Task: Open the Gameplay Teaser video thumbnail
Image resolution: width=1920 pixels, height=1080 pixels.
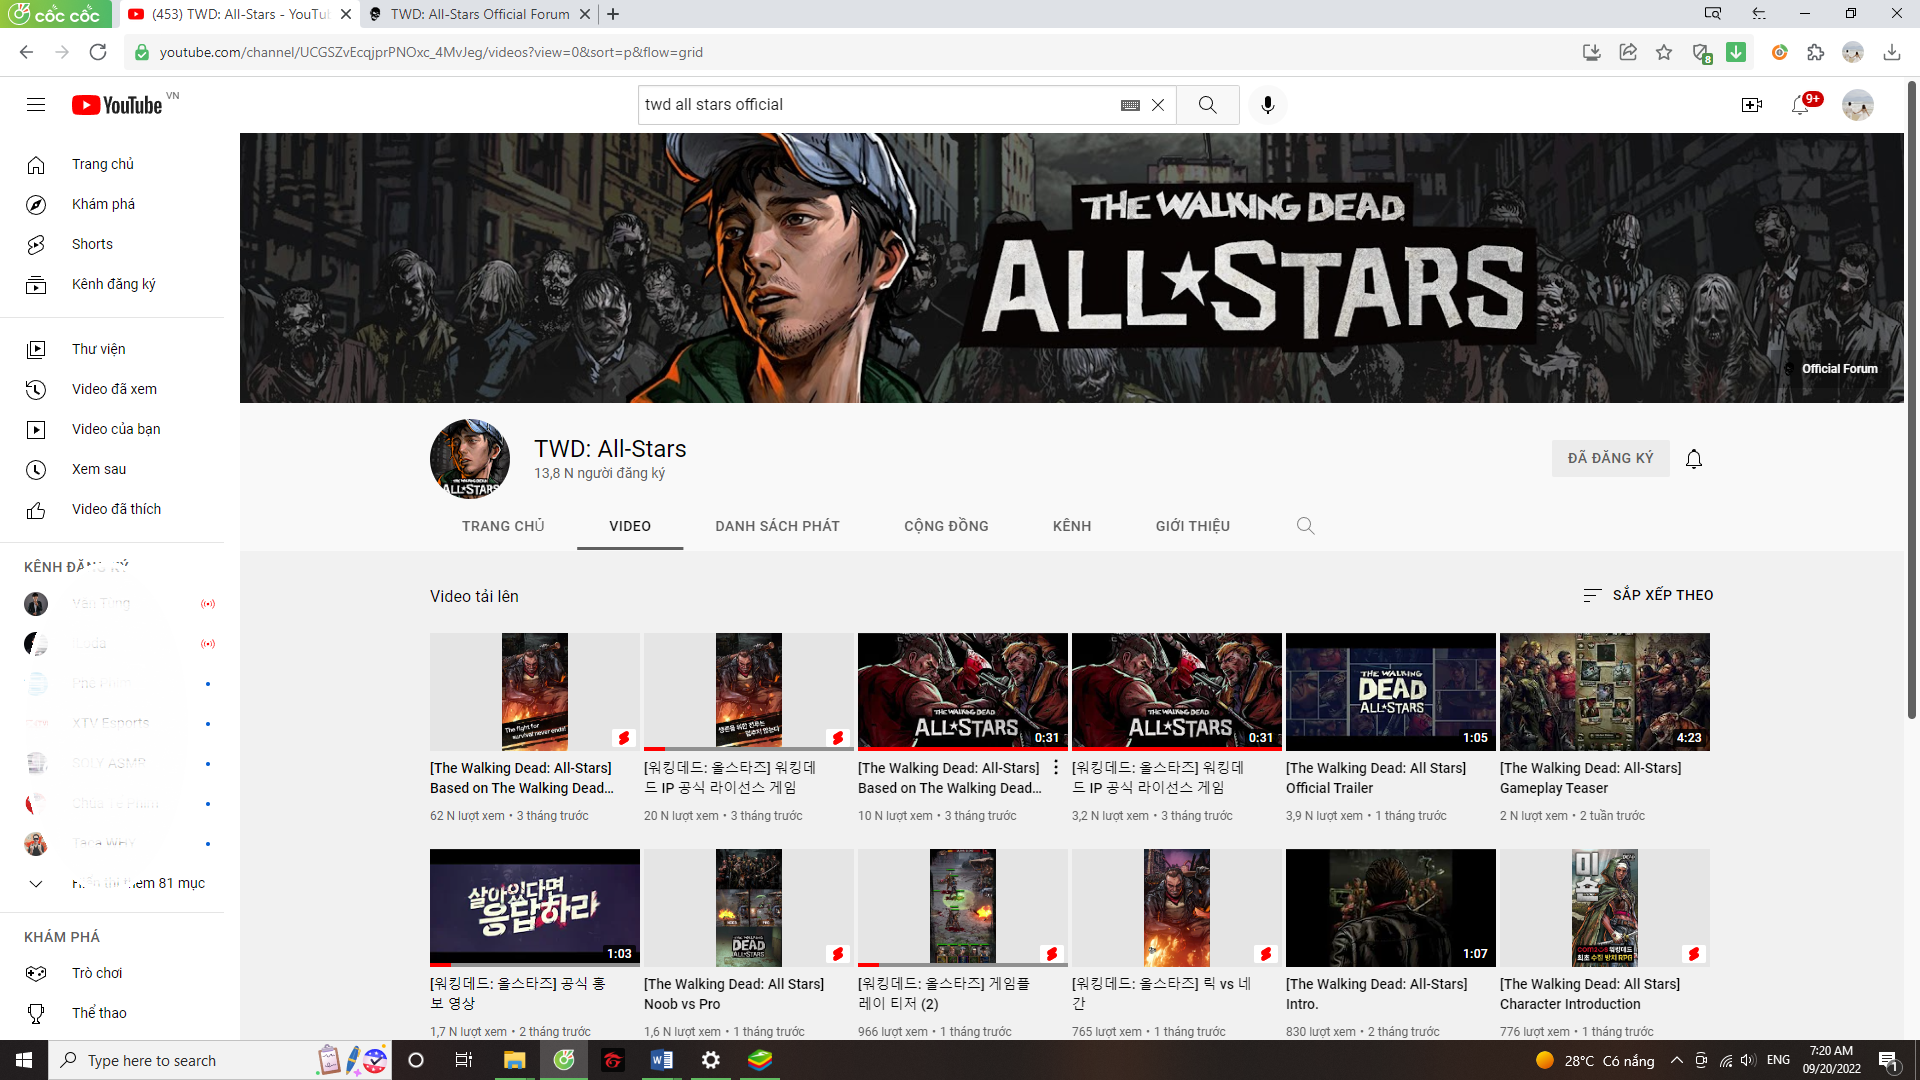Action: click(x=1604, y=691)
